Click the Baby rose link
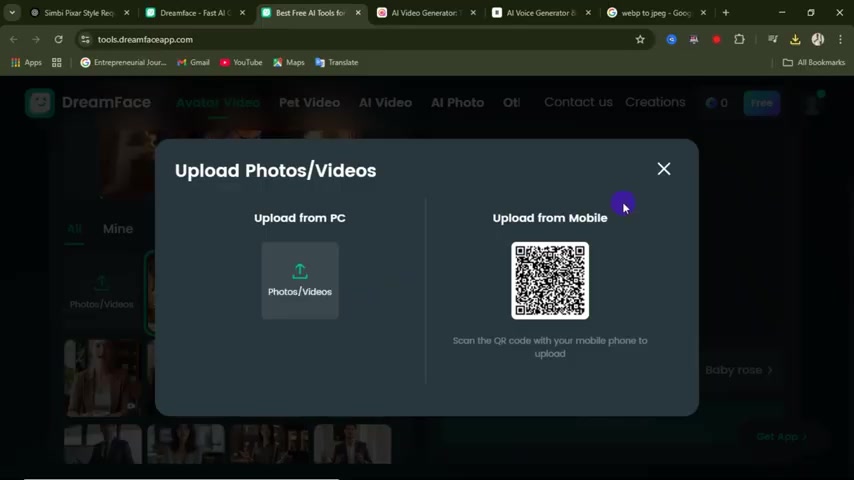 (739, 370)
